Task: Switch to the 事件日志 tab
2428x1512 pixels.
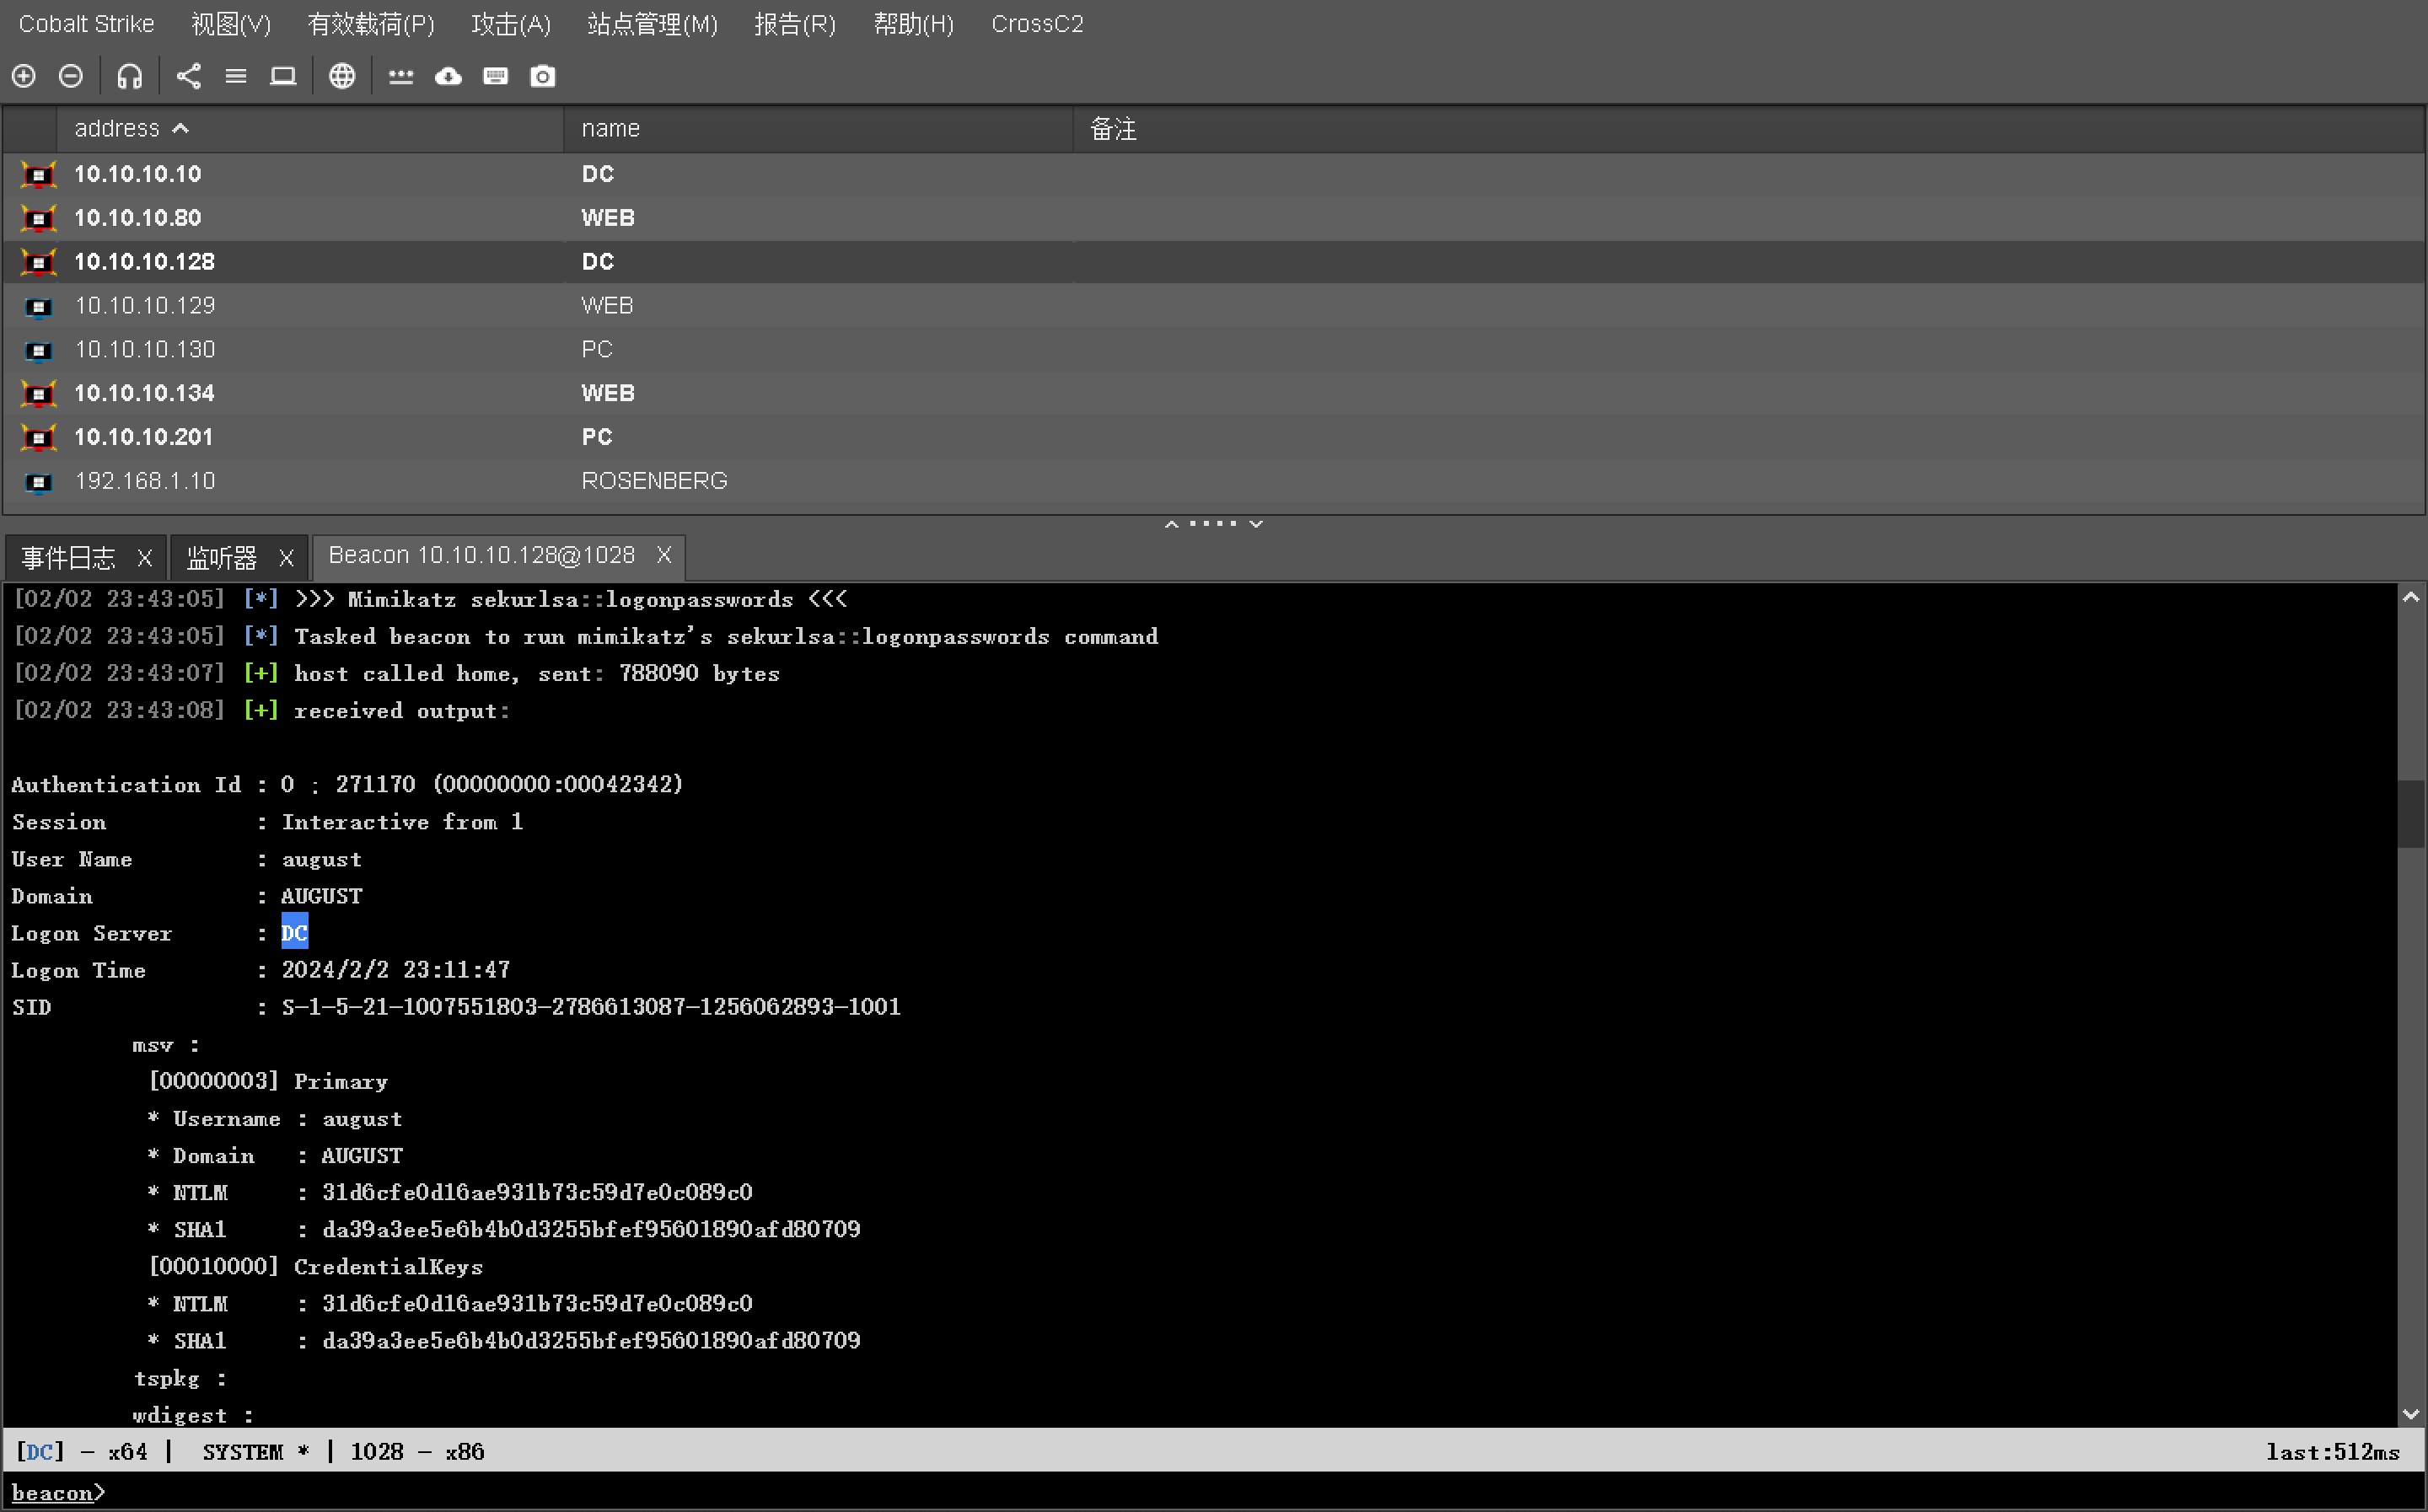Action: 68,558
